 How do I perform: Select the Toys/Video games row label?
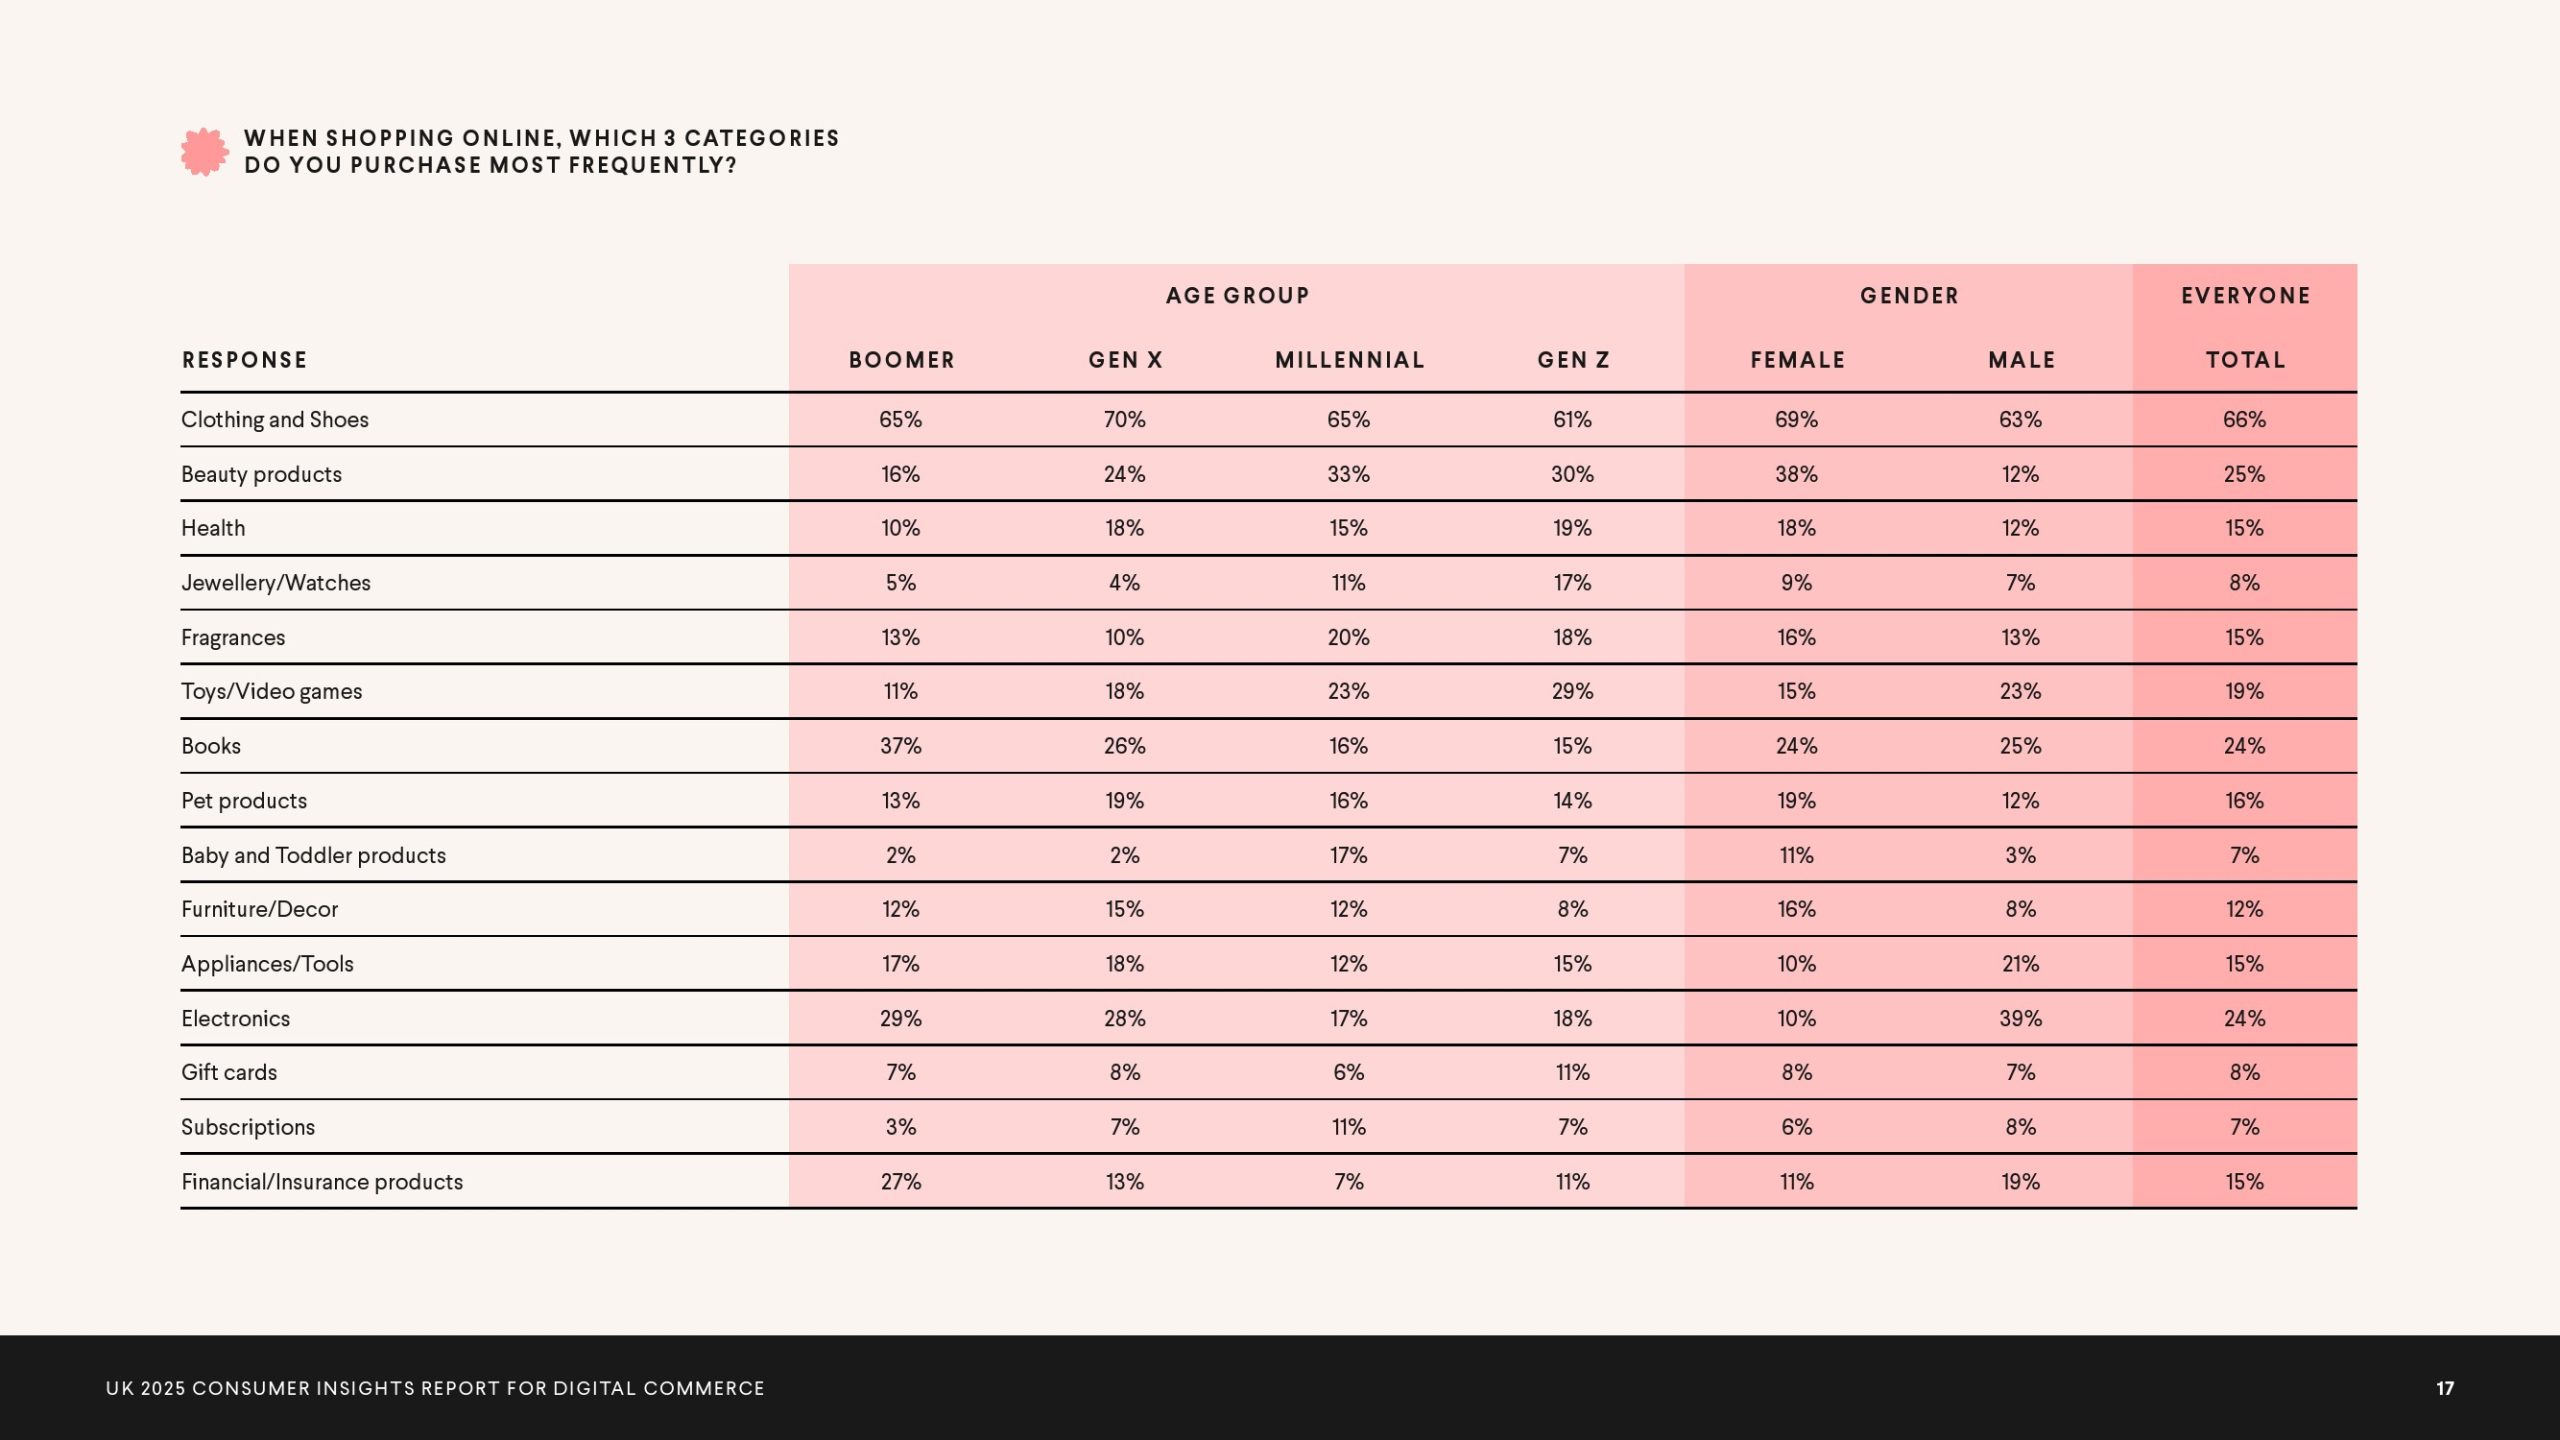[x=271, y=692]
